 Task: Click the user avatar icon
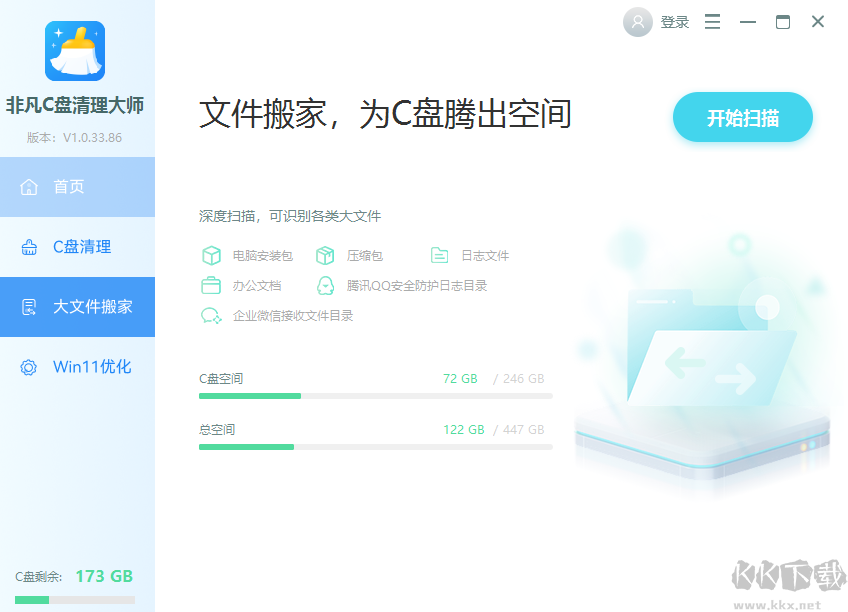637,21
